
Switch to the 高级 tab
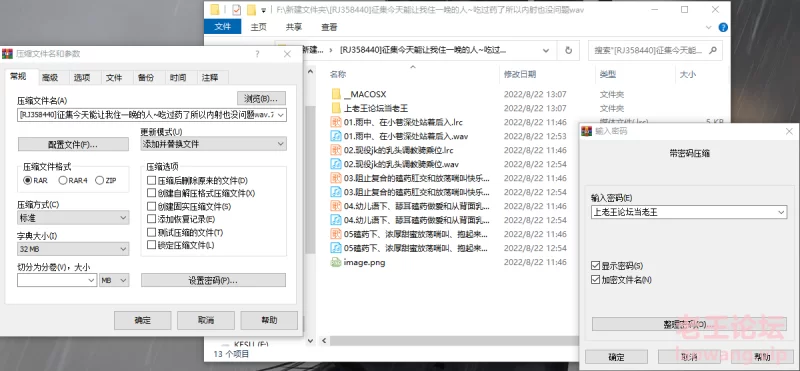point(50,78)
